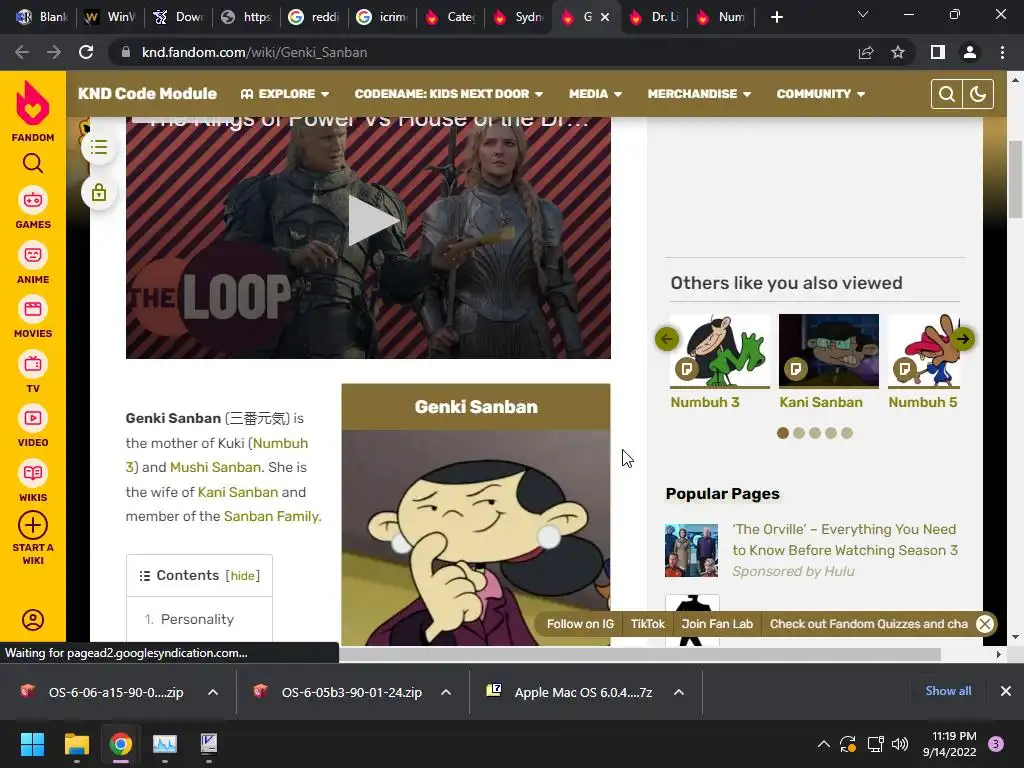1024x768 pixels.
Task: Open the tab search chevron
Action: [x=863, y=14]
